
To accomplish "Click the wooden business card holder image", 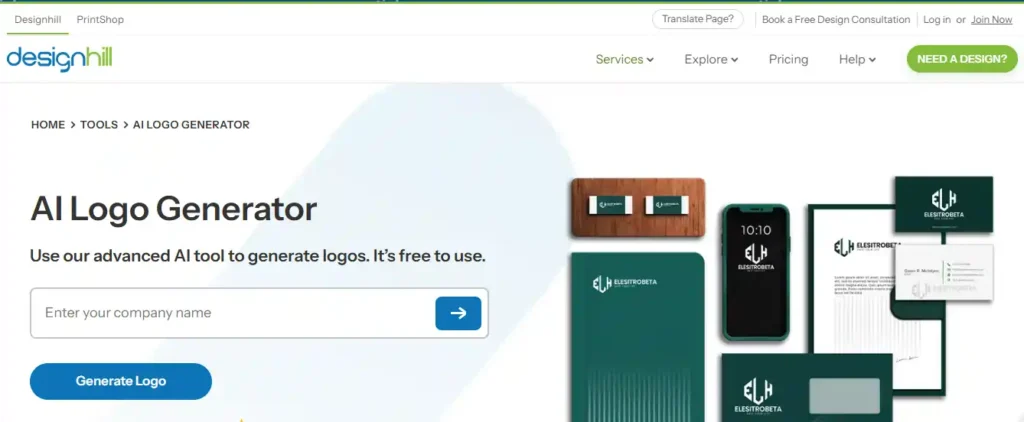I will coord(638,208).
